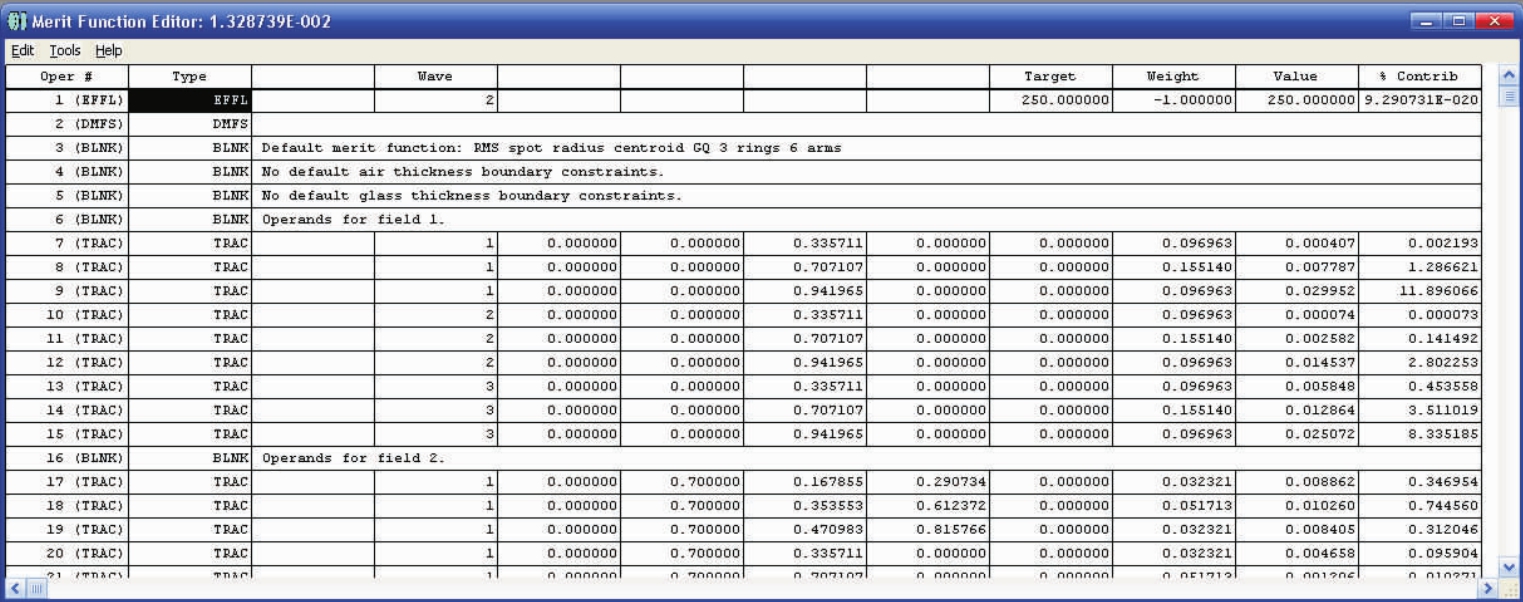Click the % Contrib cell 9.290731E-020

click(1419, 99)
